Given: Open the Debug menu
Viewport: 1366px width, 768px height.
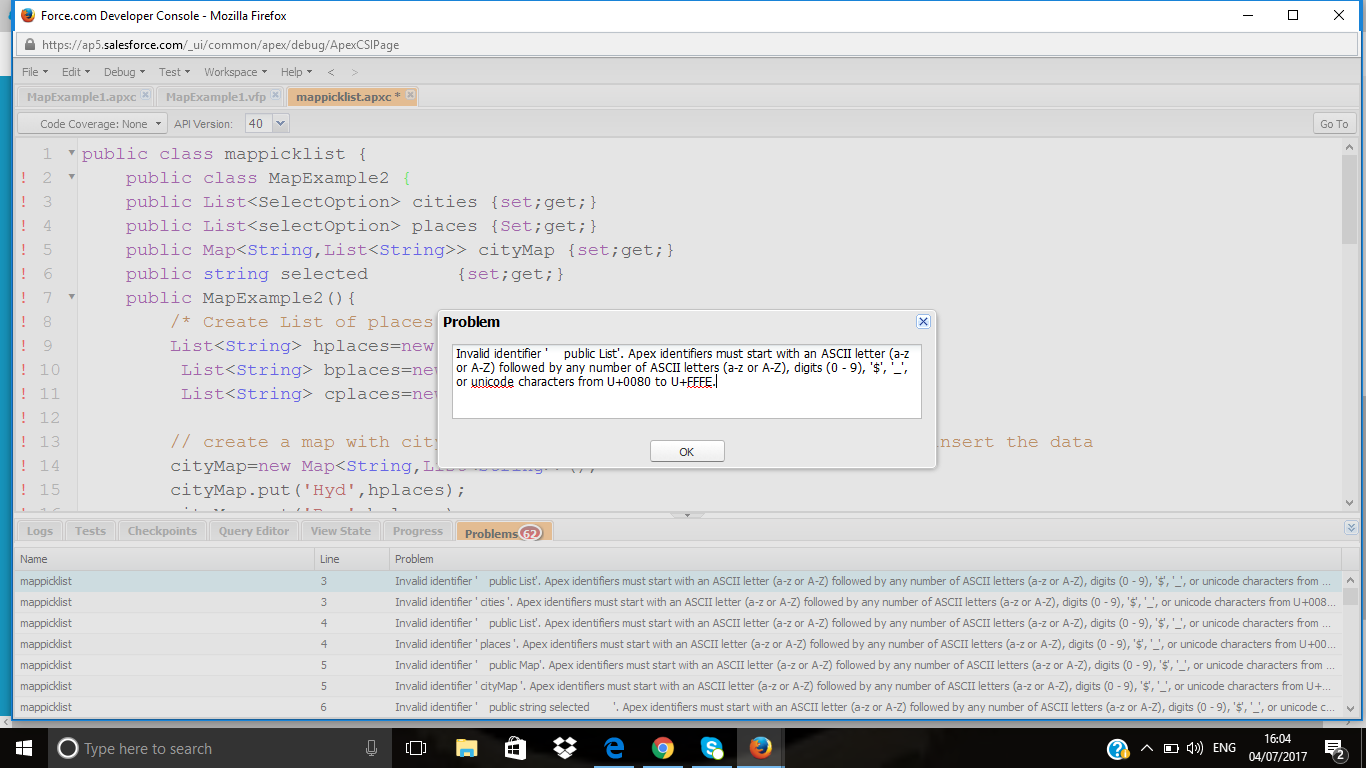Looking at the screenshot, I should point(124,72).
